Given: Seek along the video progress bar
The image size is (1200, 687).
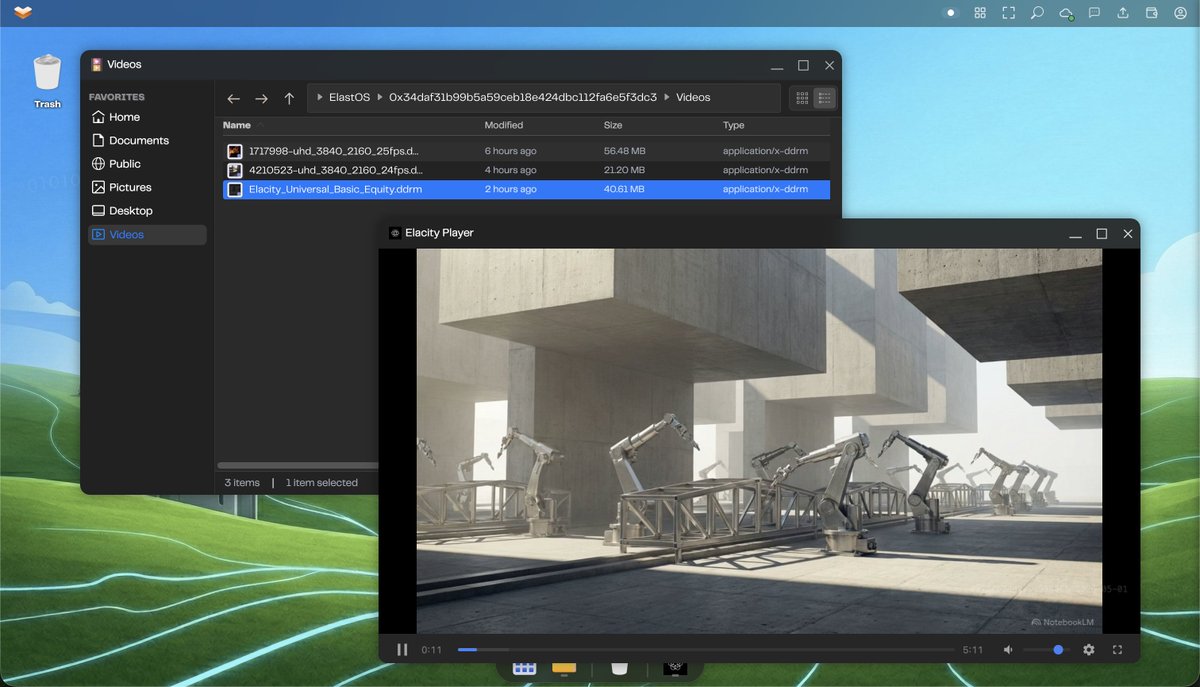Looking at the screenshot, I should [x=706, y=650].
